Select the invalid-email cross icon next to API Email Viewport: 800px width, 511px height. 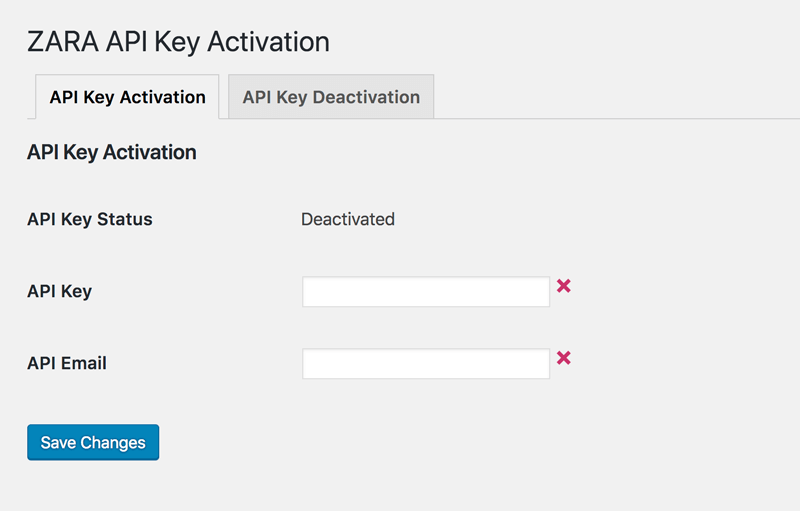(x=564, y=358)
